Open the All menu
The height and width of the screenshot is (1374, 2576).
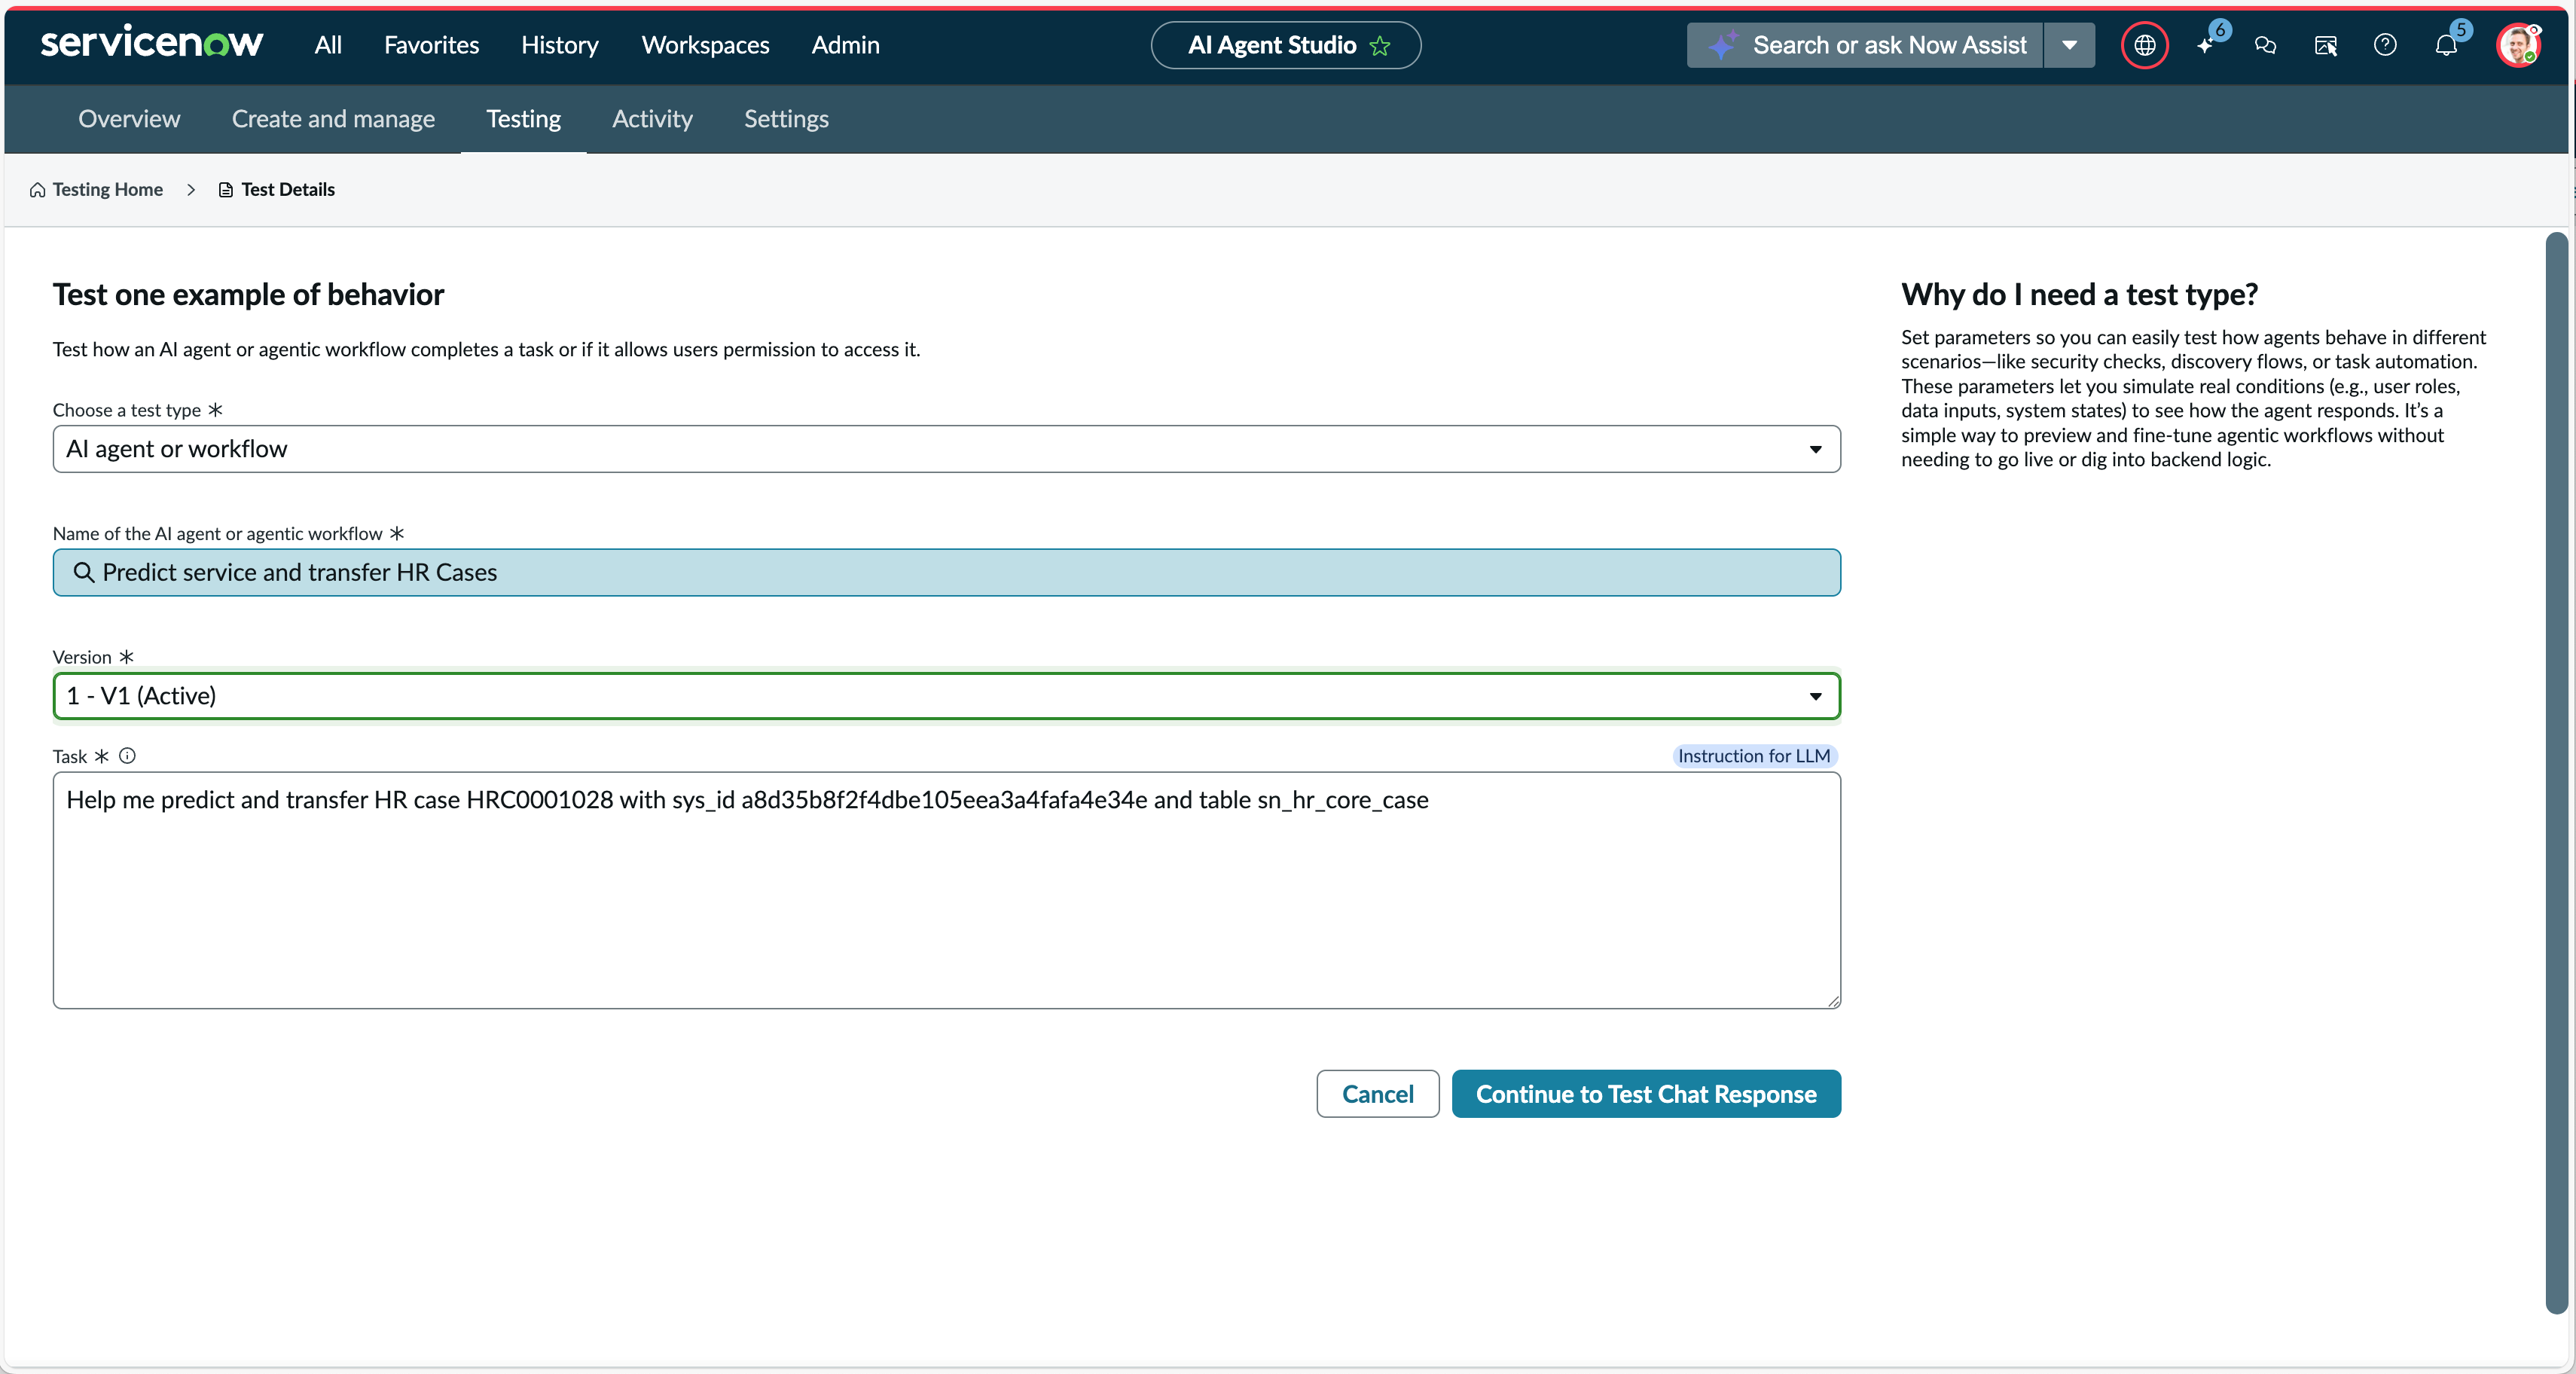pos(328,45)
